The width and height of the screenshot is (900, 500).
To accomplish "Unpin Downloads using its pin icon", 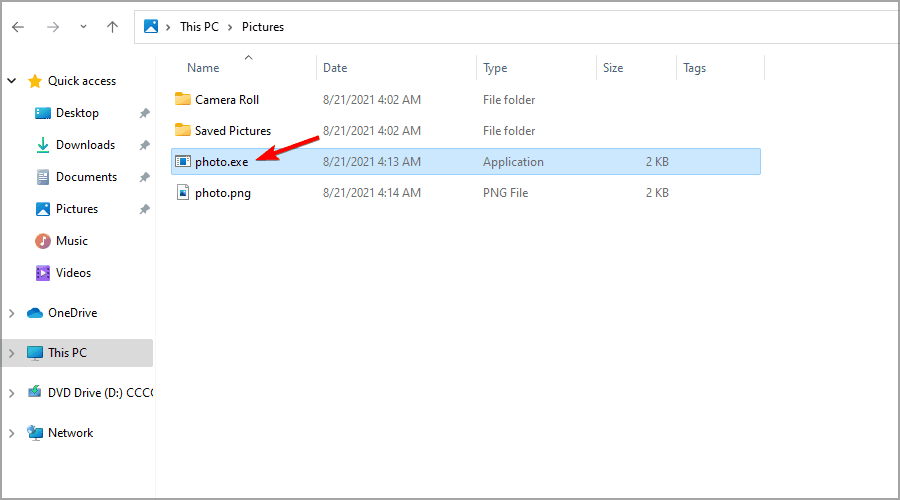I will point(145,145).
